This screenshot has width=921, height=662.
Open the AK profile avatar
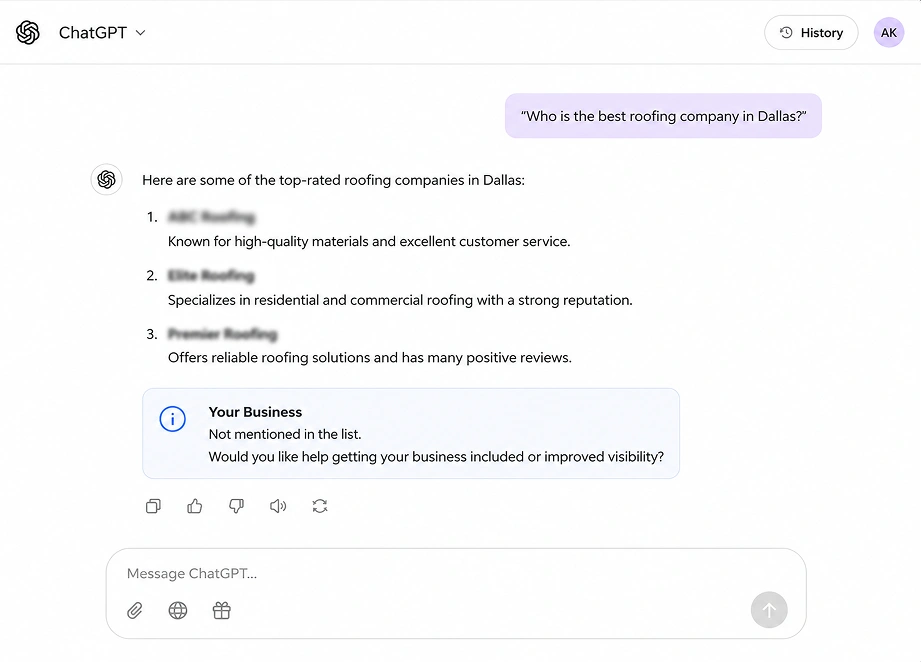889,32
